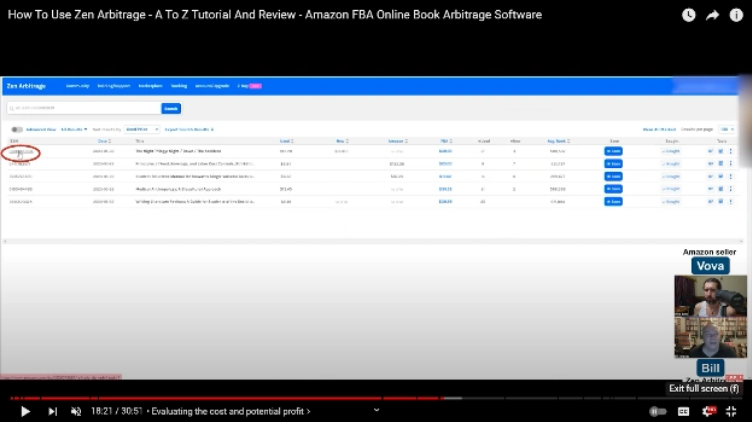The width and height of the screenshot is (752, 422).
Task: Select the Night Trilogy book title
Action: (x=178, y=151)
